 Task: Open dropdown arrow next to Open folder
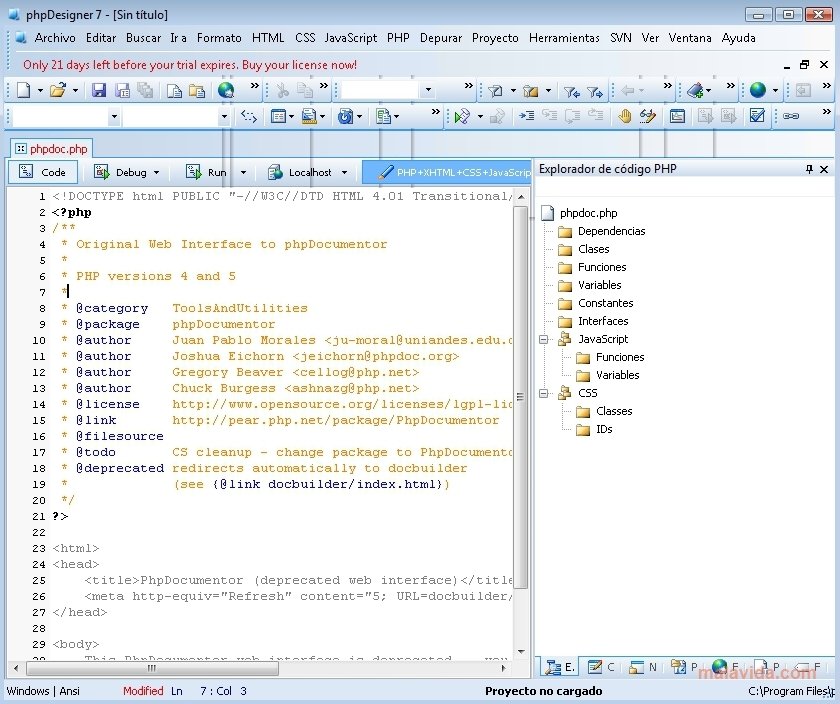click(75, 91)
